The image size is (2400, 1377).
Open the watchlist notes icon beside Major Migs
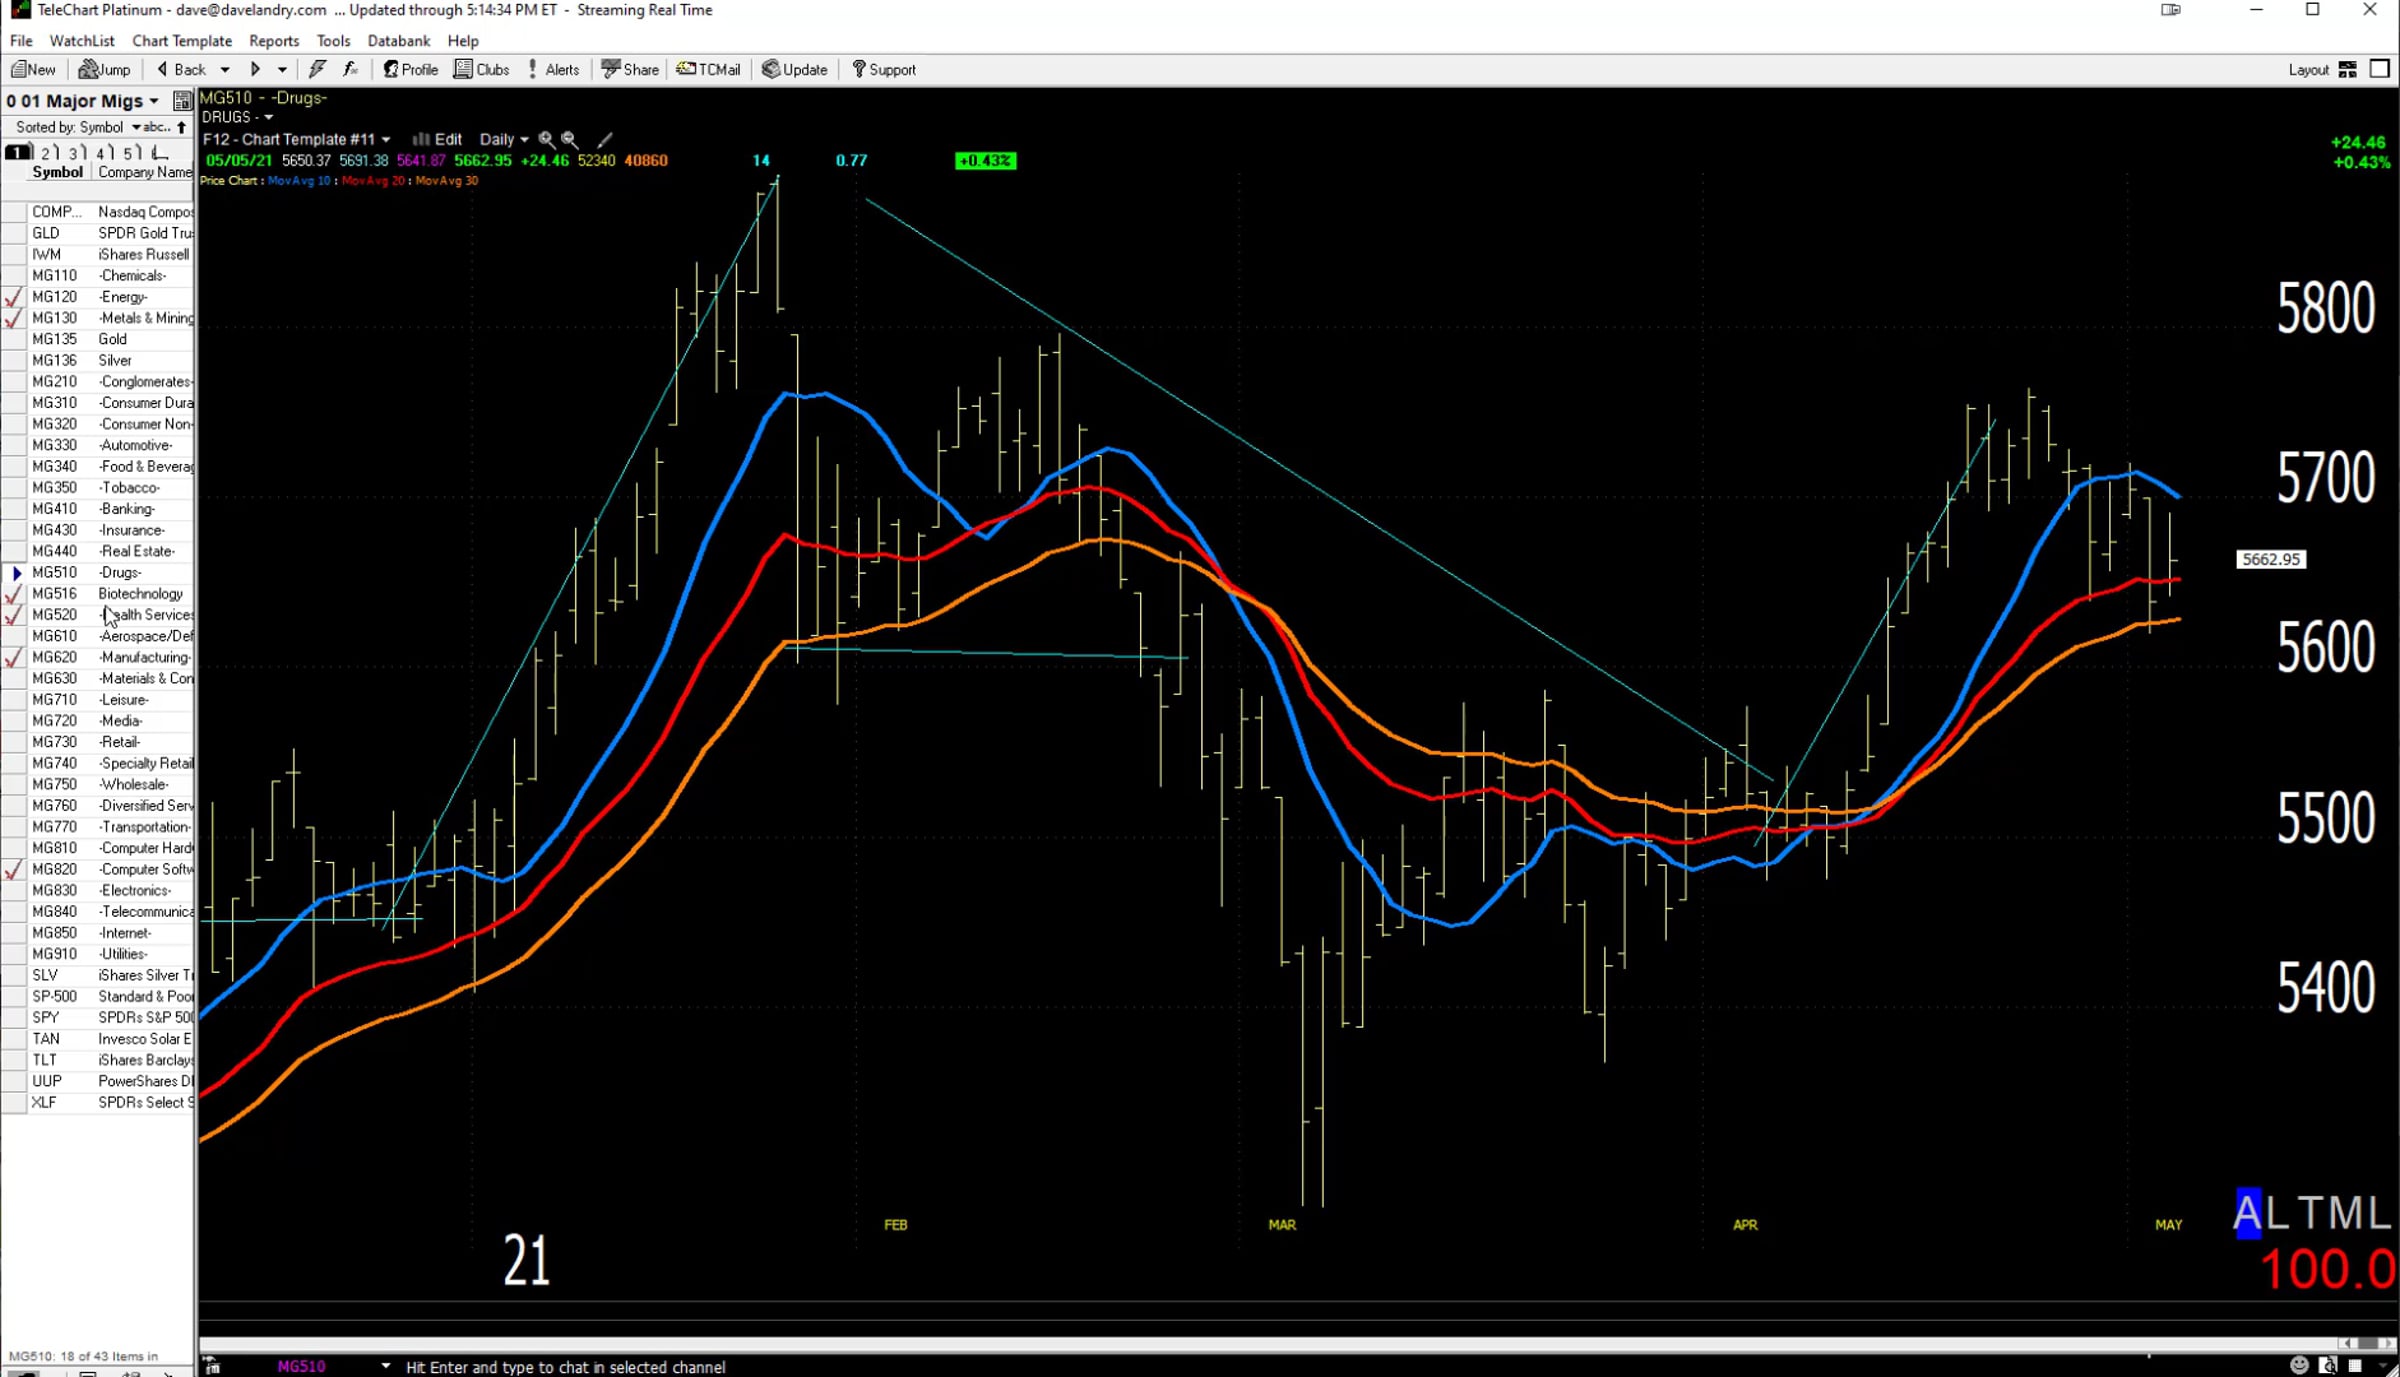182,100
